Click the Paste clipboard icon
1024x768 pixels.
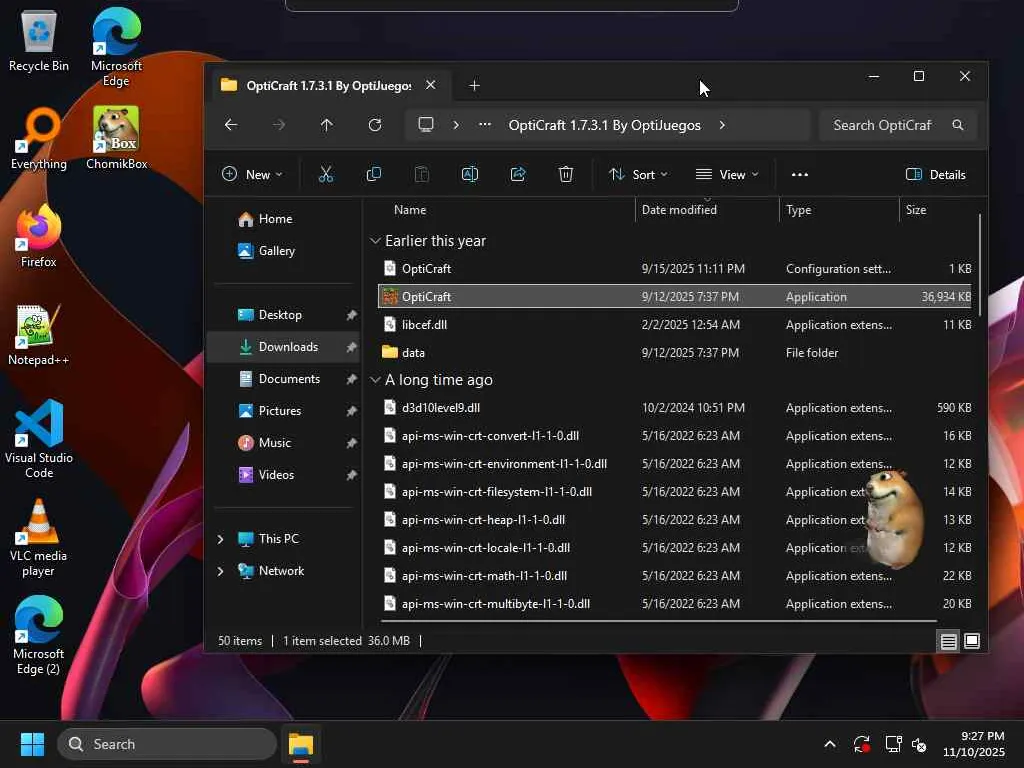422,174
